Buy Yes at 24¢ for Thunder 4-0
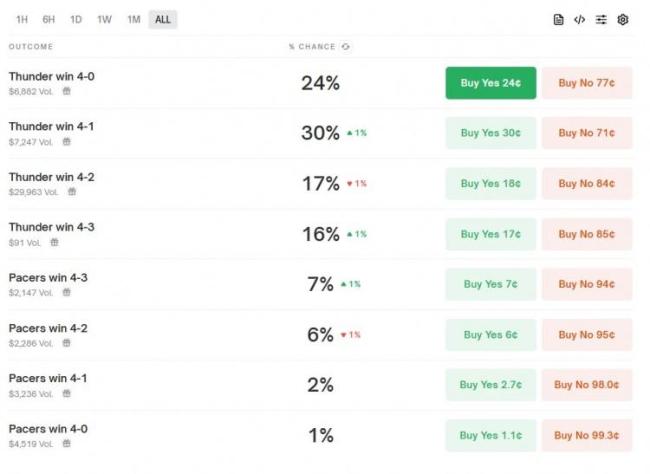This screenshot has width=650, height=474. (490, 83)
